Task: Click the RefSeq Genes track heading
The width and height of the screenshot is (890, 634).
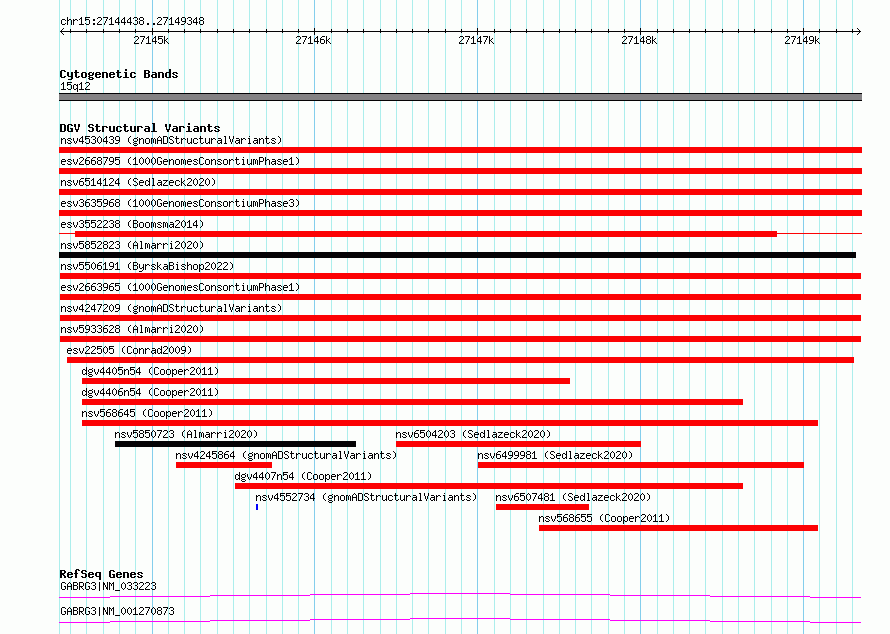Action: [x=101, y=574]
